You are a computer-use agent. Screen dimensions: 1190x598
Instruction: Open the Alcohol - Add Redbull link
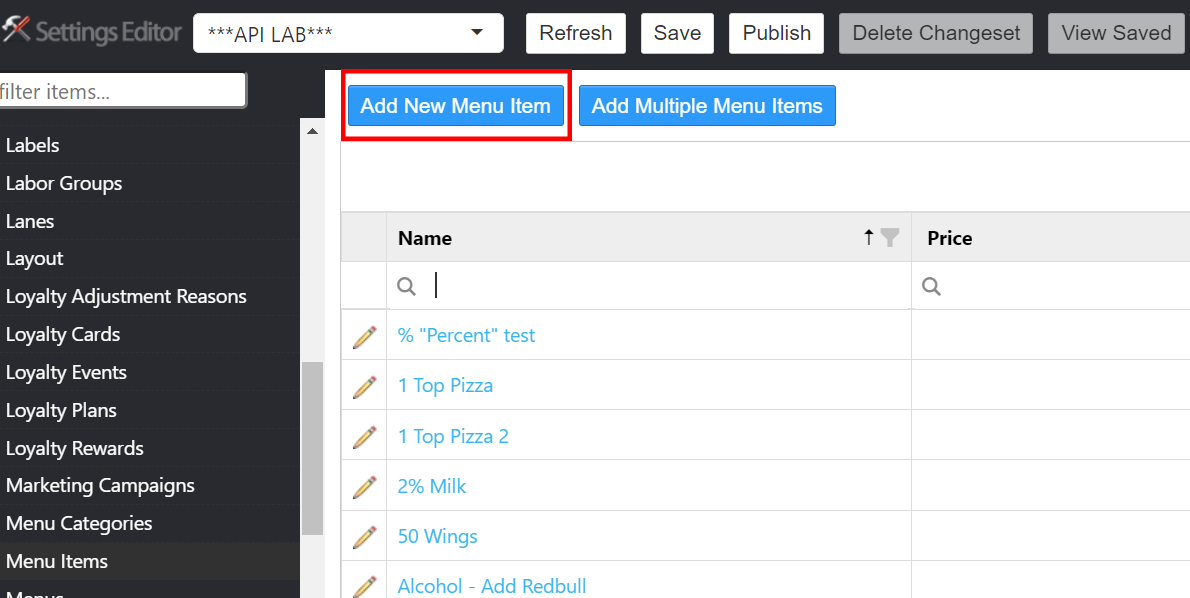coord(492,586)
